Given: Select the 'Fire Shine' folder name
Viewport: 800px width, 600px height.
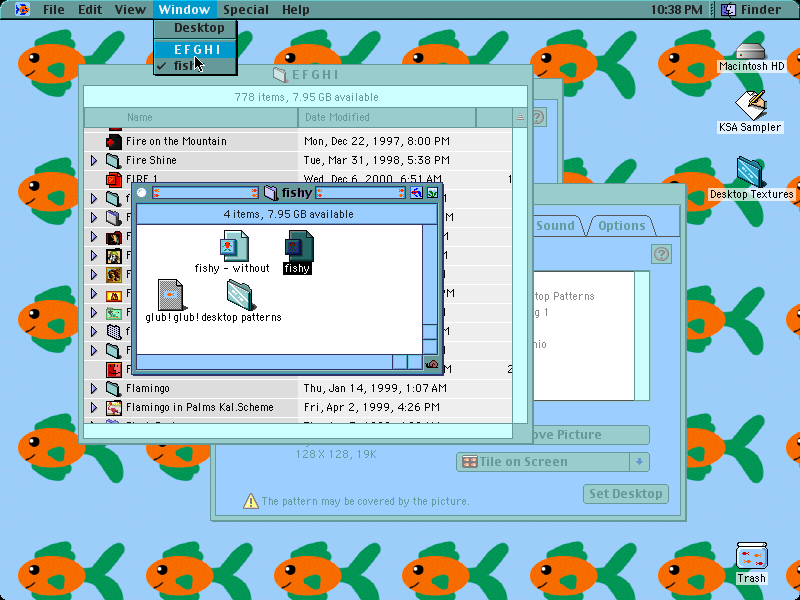Looking at the screenshot, I should click(151, 160).
